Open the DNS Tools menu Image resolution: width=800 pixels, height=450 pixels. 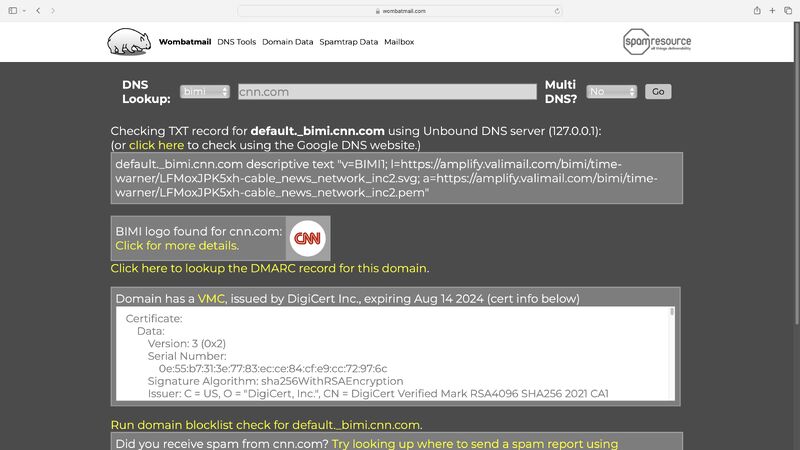[x=237, y=42]
